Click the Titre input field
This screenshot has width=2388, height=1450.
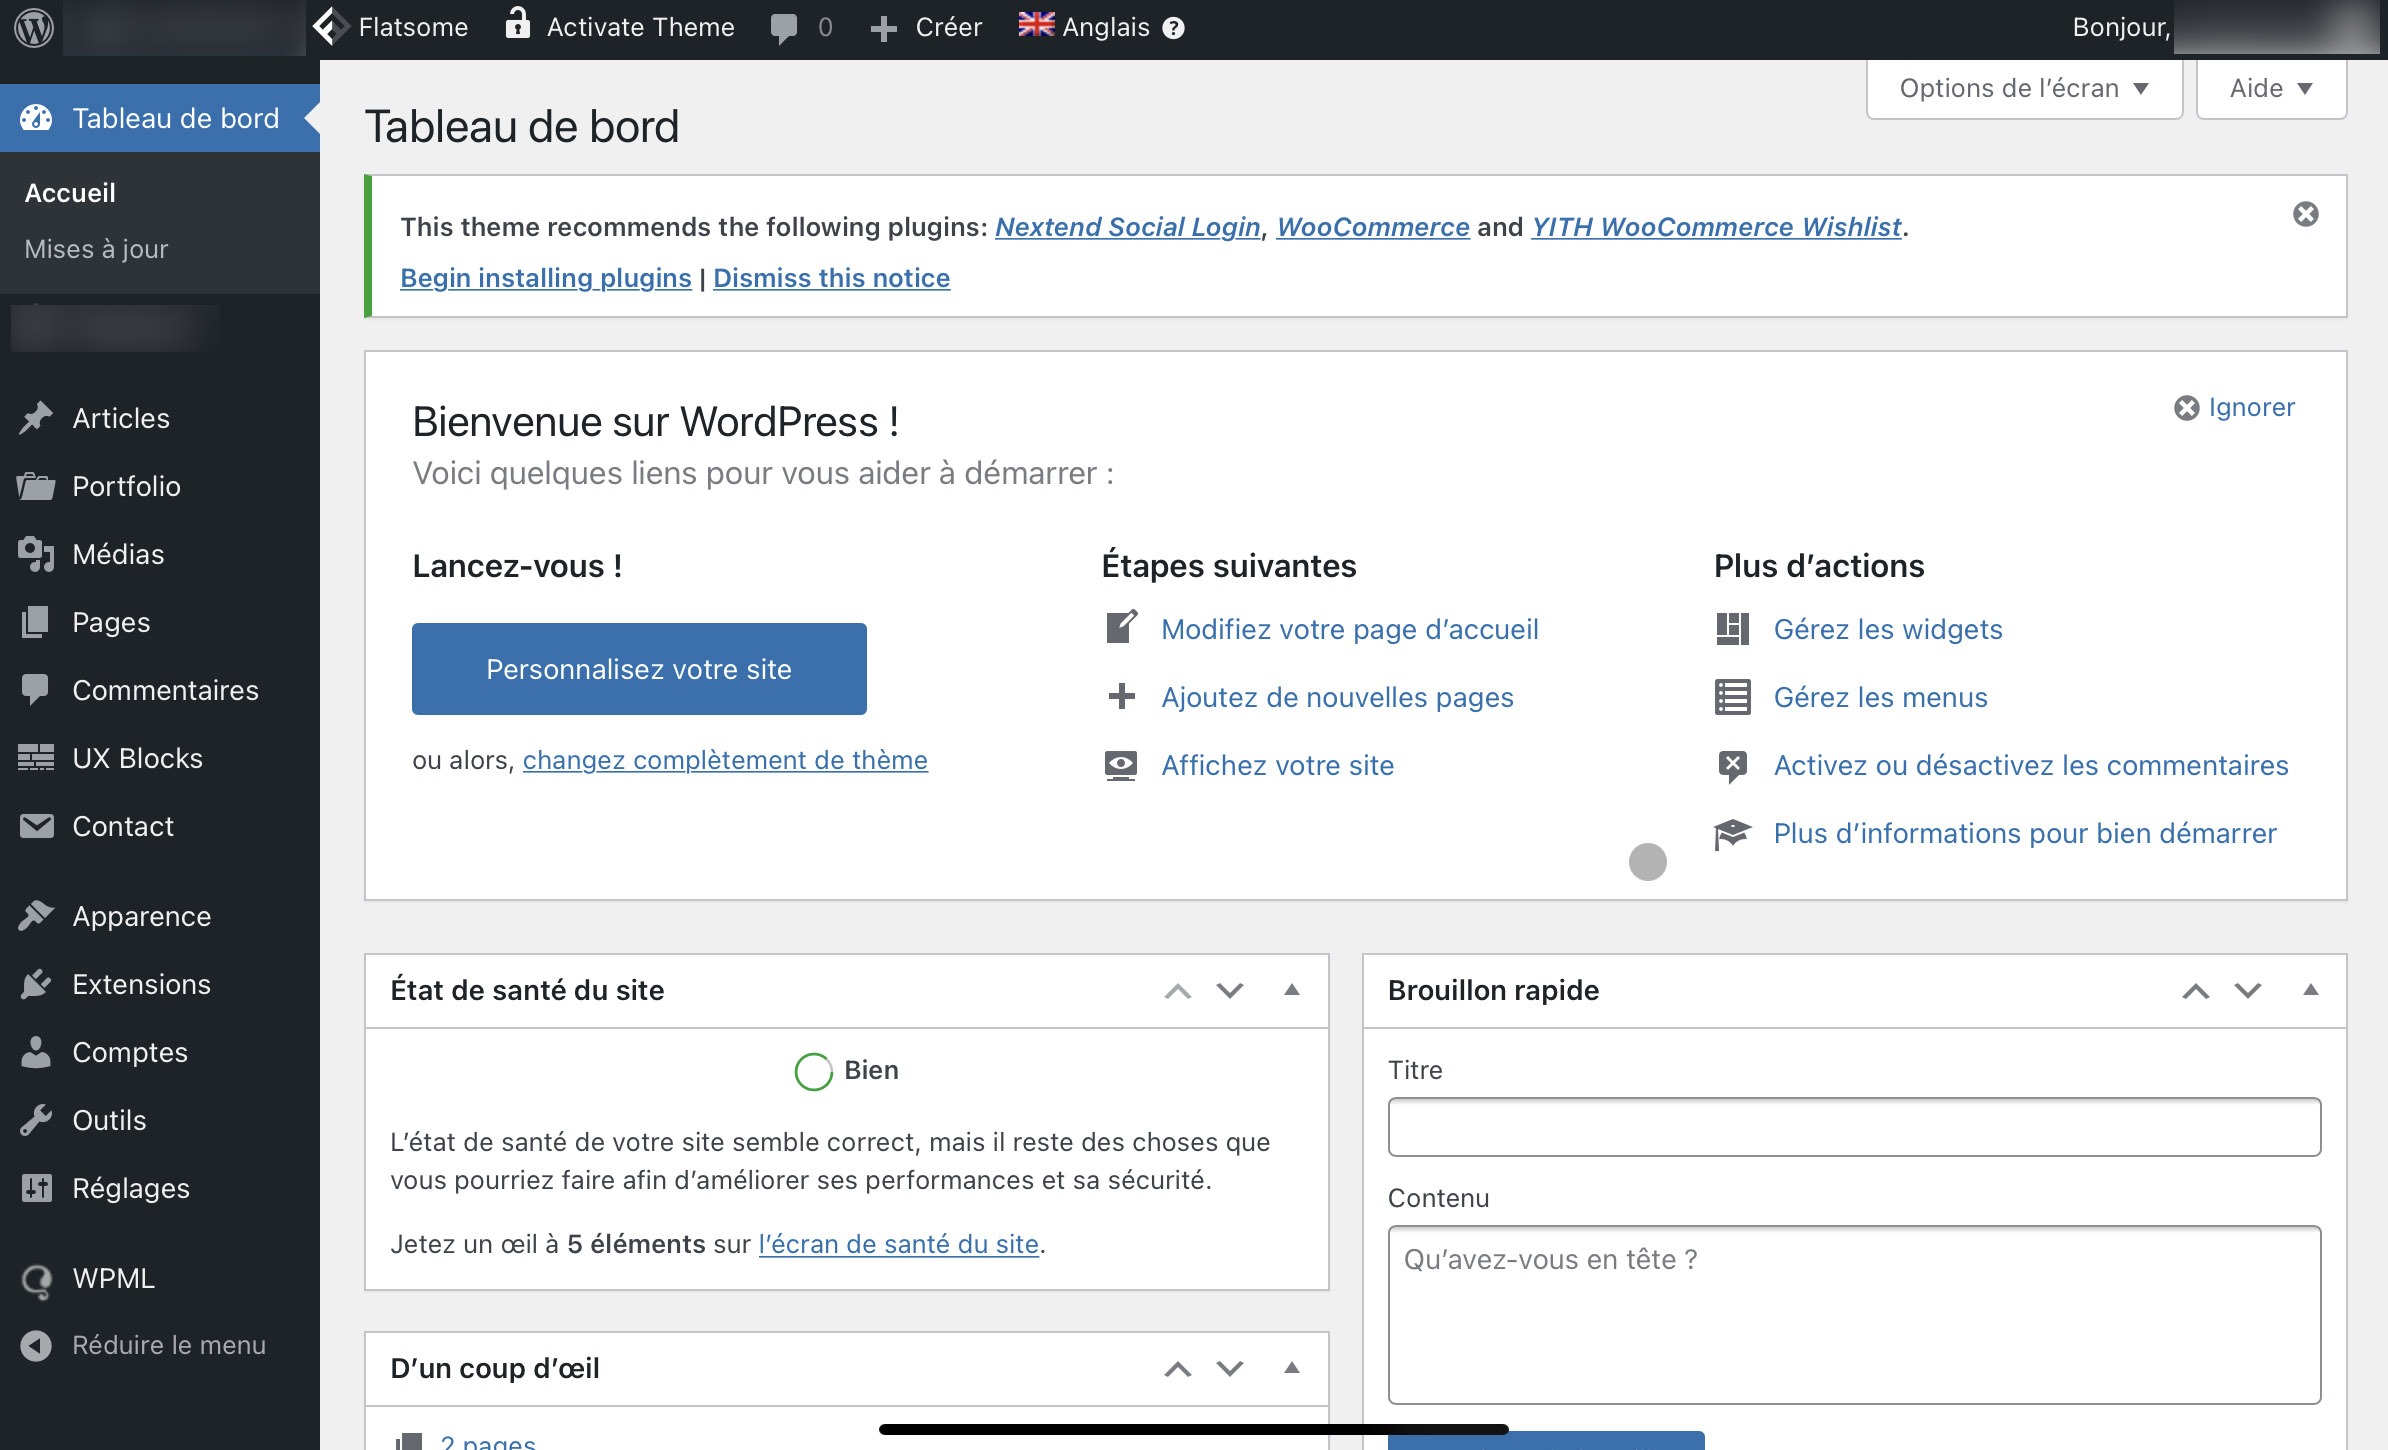1854,1127
